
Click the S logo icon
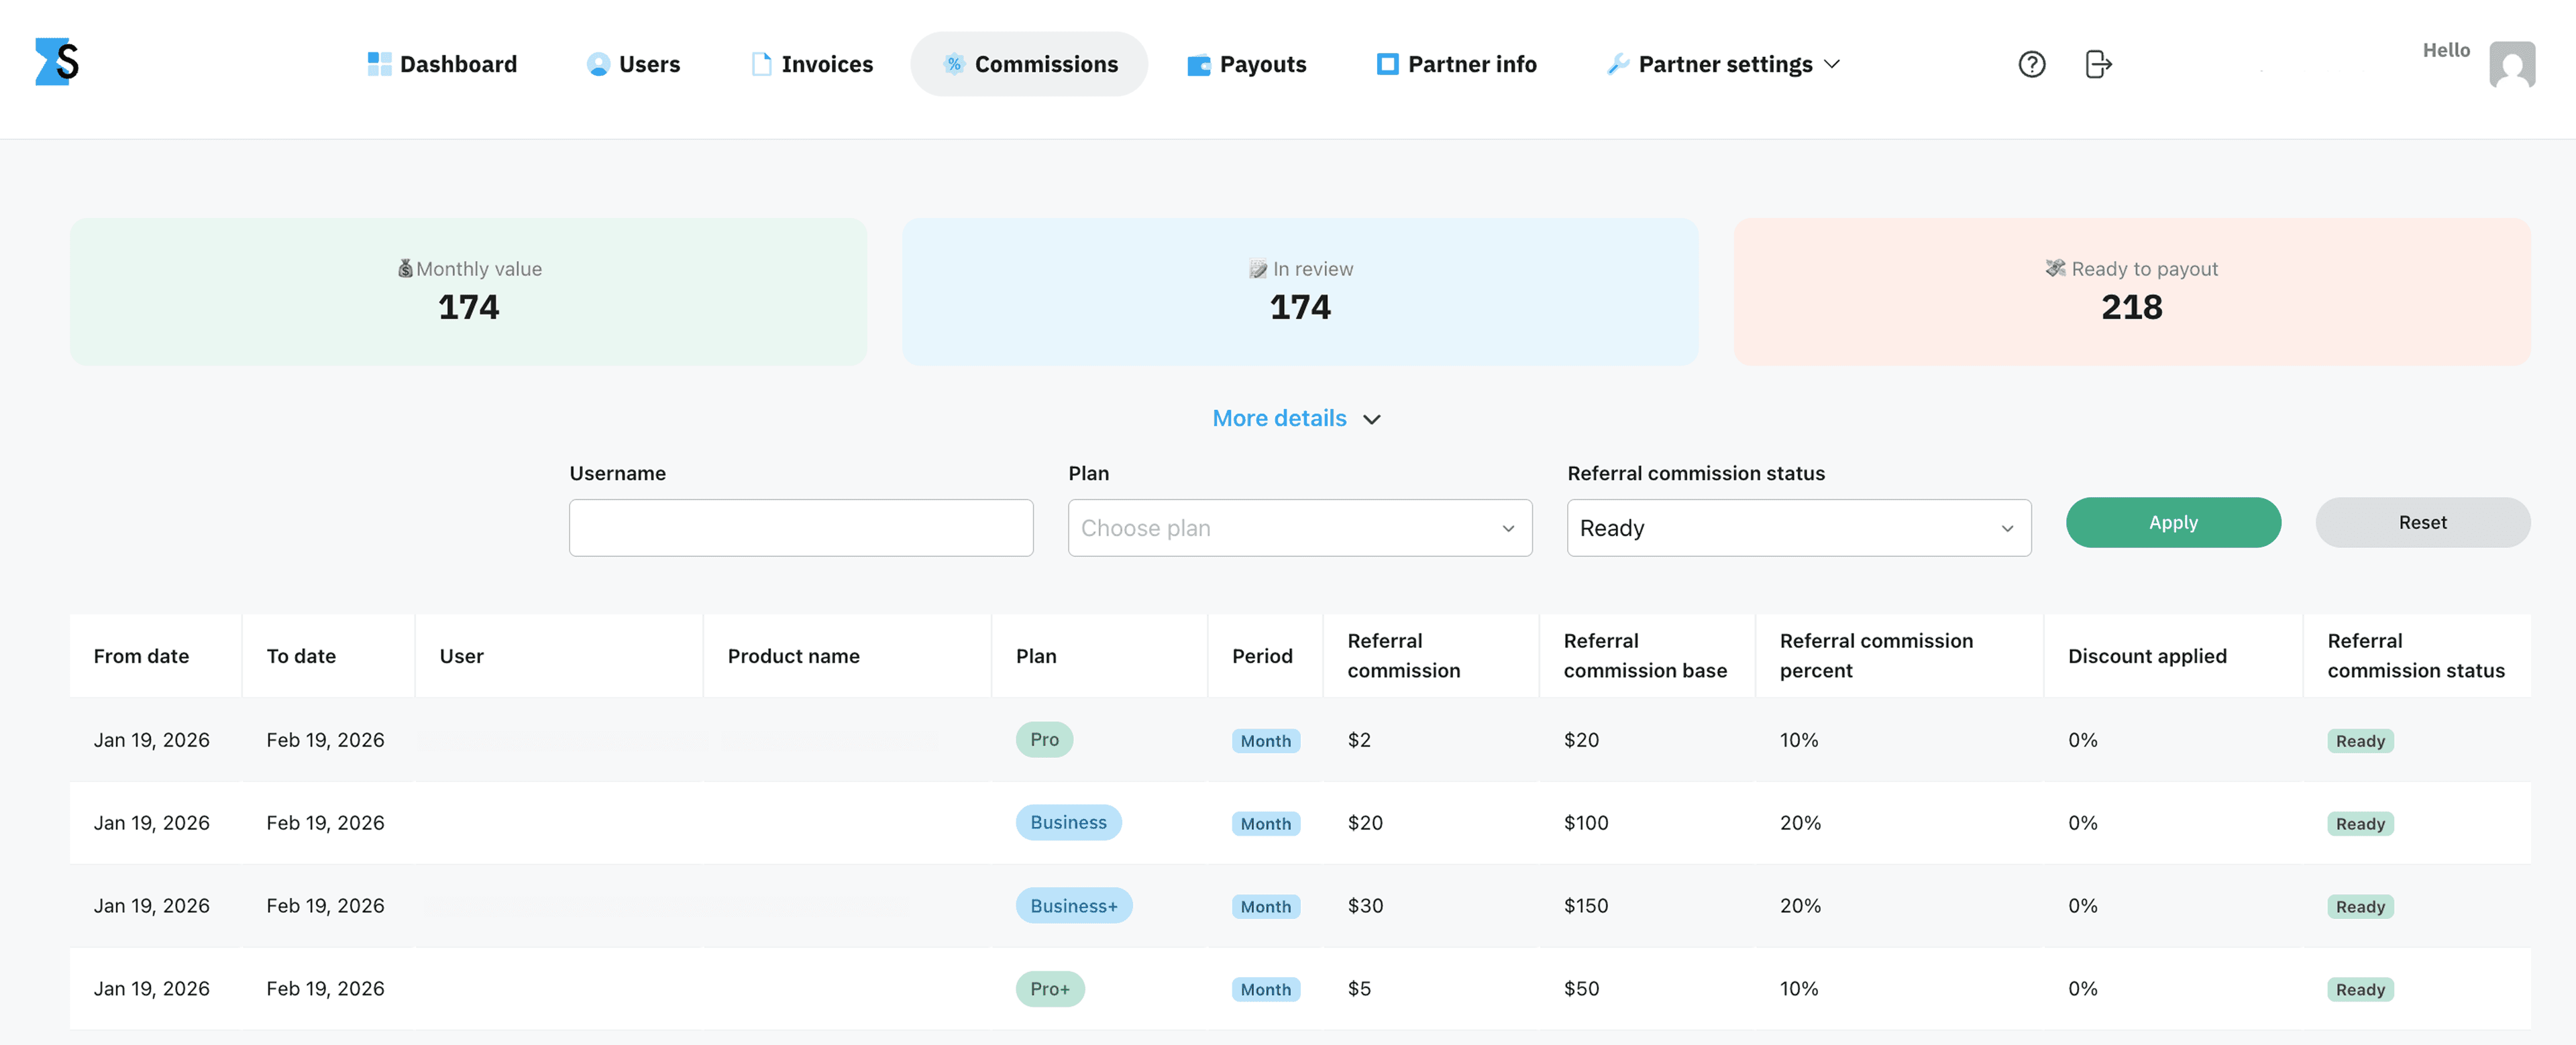click(x=57, y=62)
